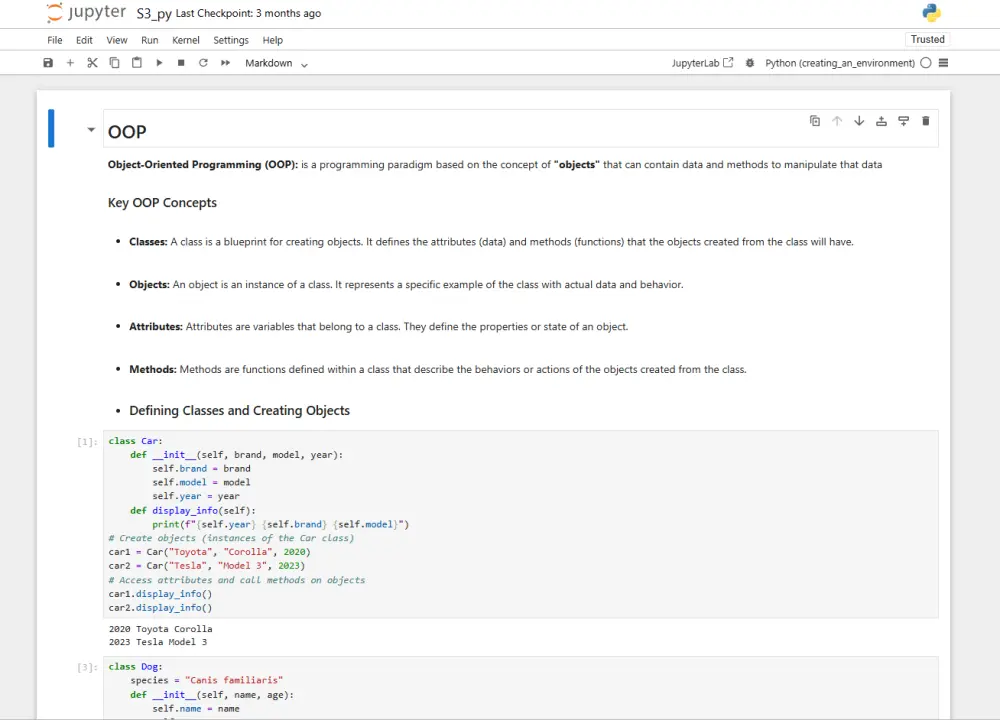Click the output line 2023 Tesla Model 3
This screenshot has height=720, width=1000.
tap(158, 642)
